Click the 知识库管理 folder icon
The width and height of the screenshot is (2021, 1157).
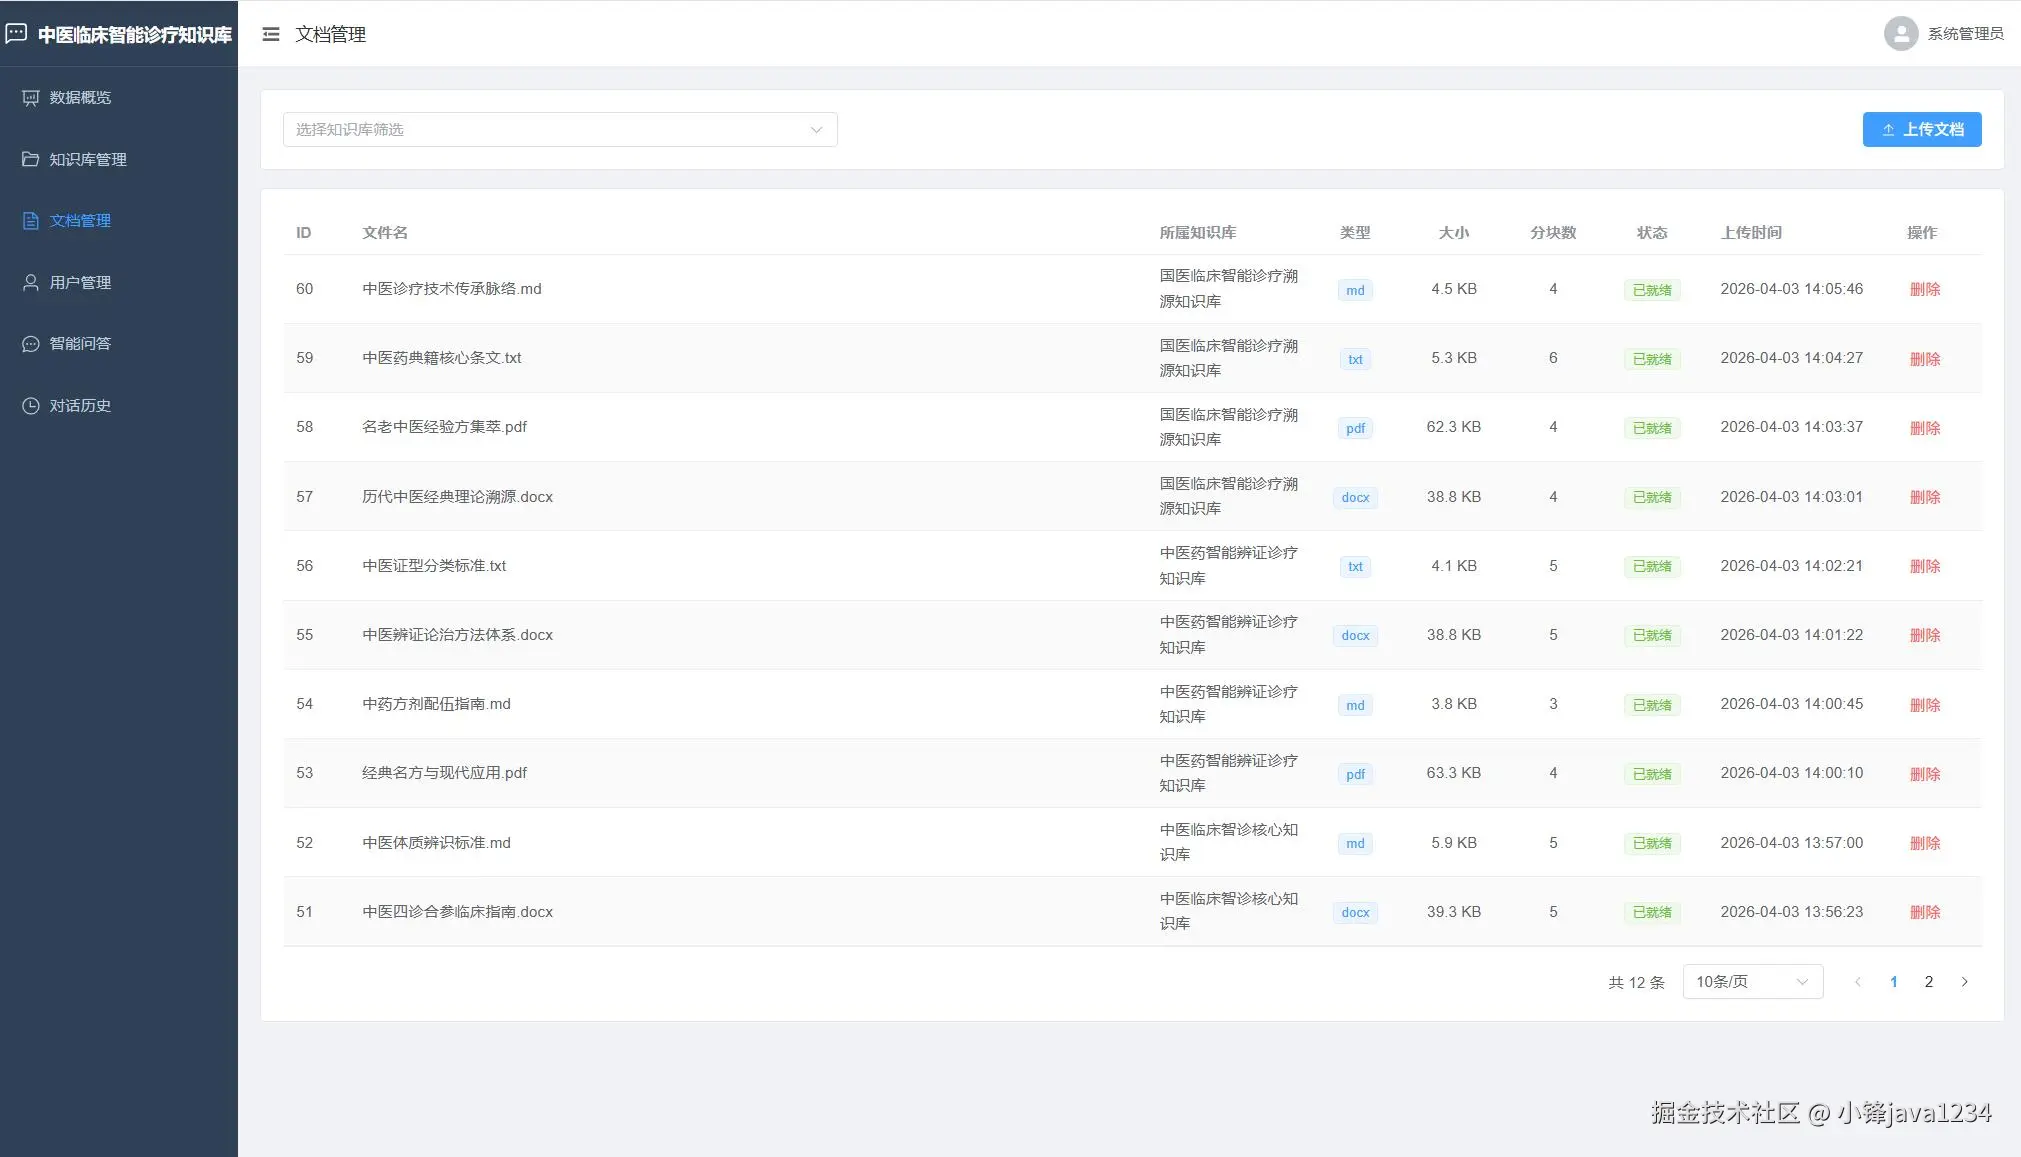pos(30,159)
